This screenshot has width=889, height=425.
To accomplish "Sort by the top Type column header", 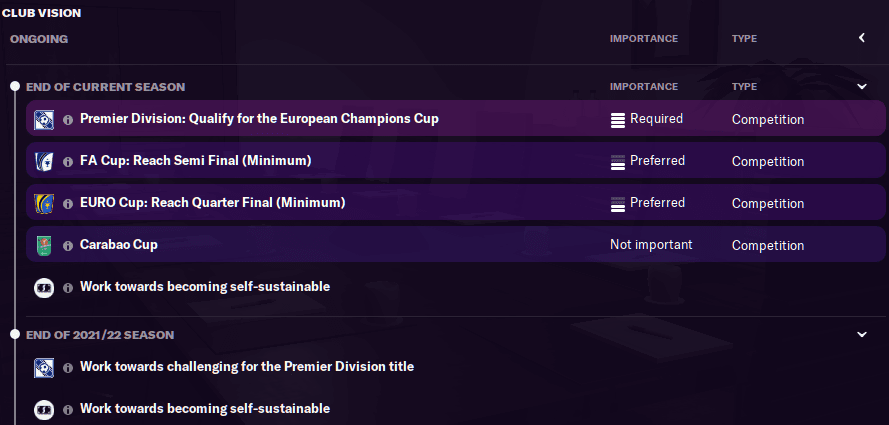I will pos(744,39).
